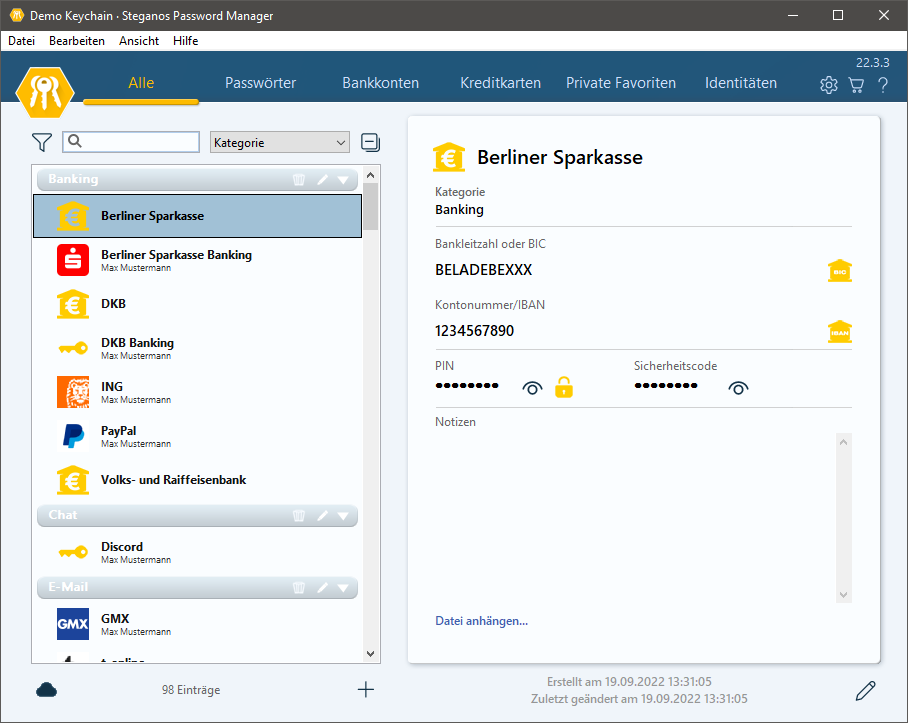Image resolution: width=908 pixels, height=723 pixels.
Task: Select the Berliner Sparkasse entry
Action: 197,216
